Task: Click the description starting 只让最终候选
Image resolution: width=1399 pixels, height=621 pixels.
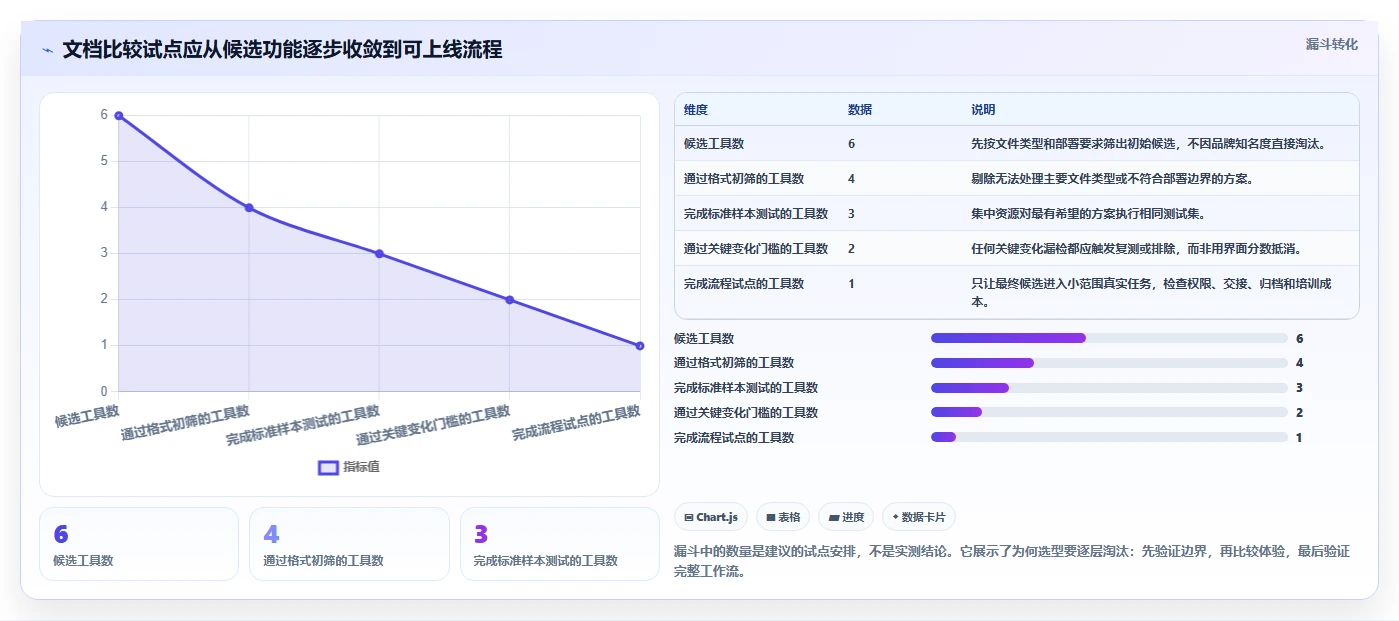Action: tap(1151, 292)
